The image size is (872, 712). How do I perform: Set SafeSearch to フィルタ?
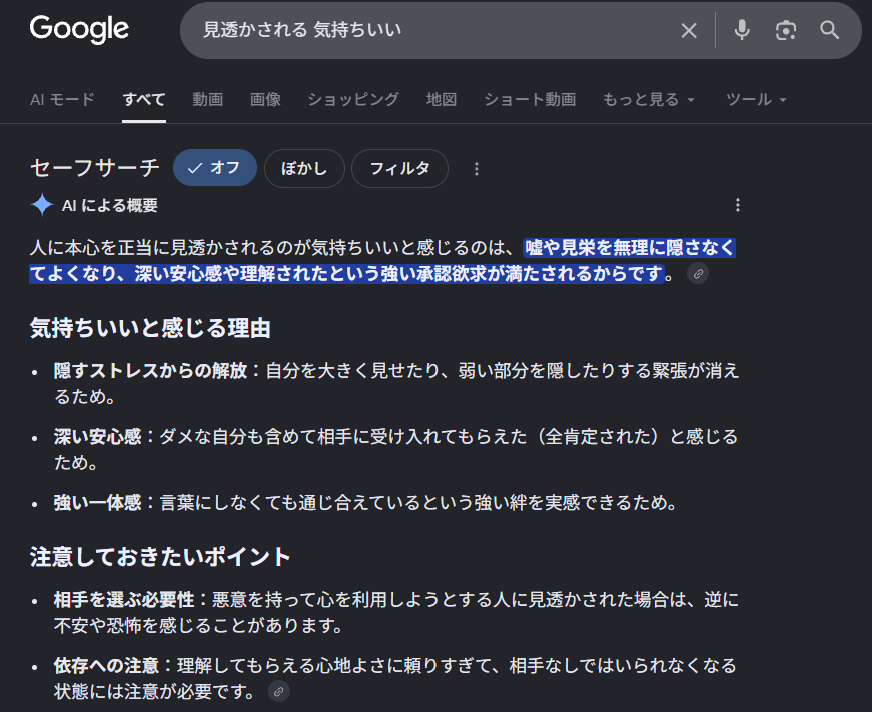click(x=400, y=168)
